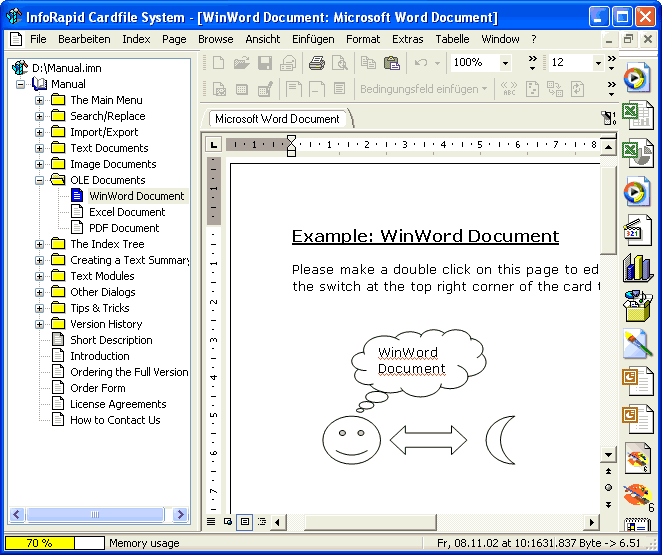
Task: Open the Browse menu
Action: click(215, 39)
